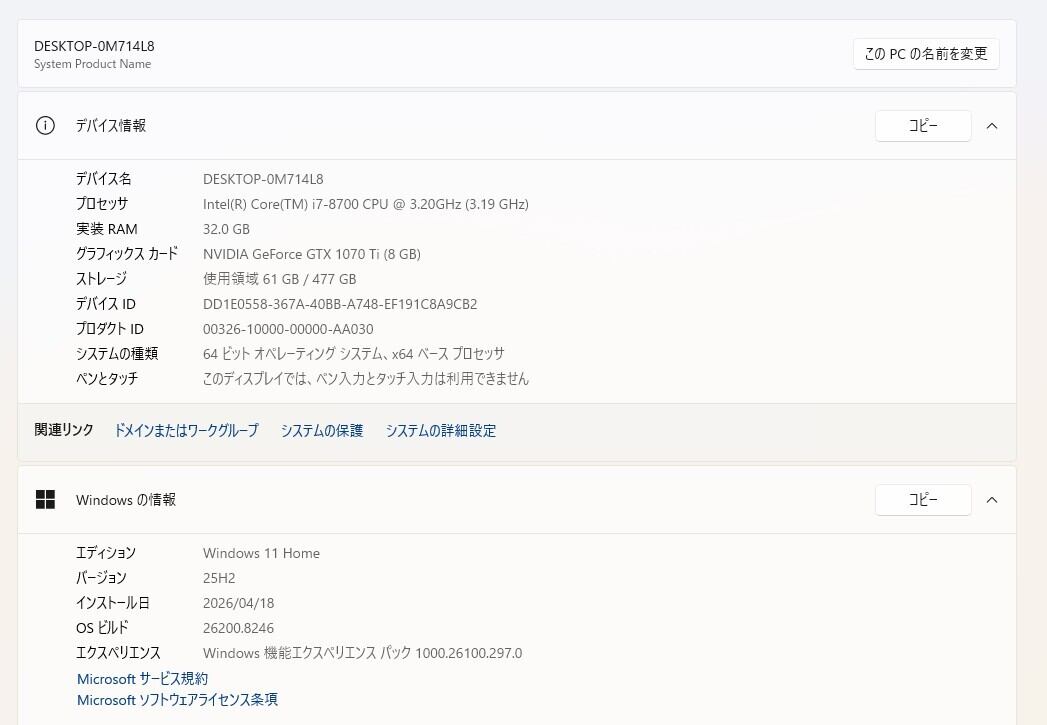
Task: Click the OS ビルド label
Action: pos(102,628)
